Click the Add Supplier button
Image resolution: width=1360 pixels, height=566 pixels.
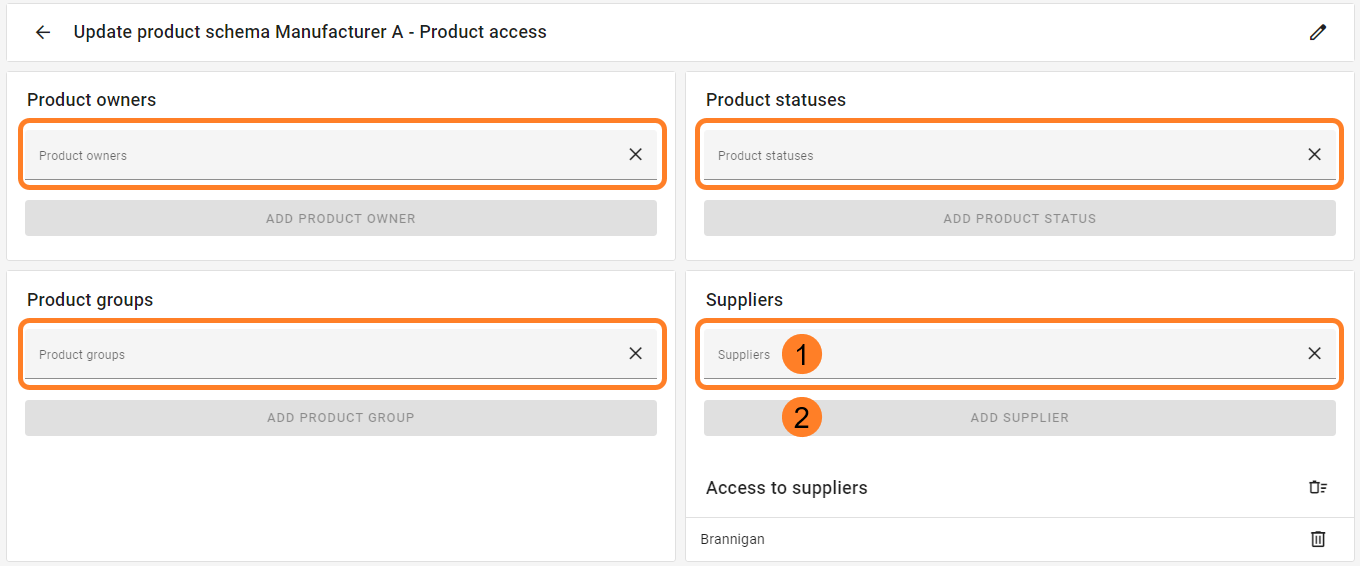click(1020, 418)
